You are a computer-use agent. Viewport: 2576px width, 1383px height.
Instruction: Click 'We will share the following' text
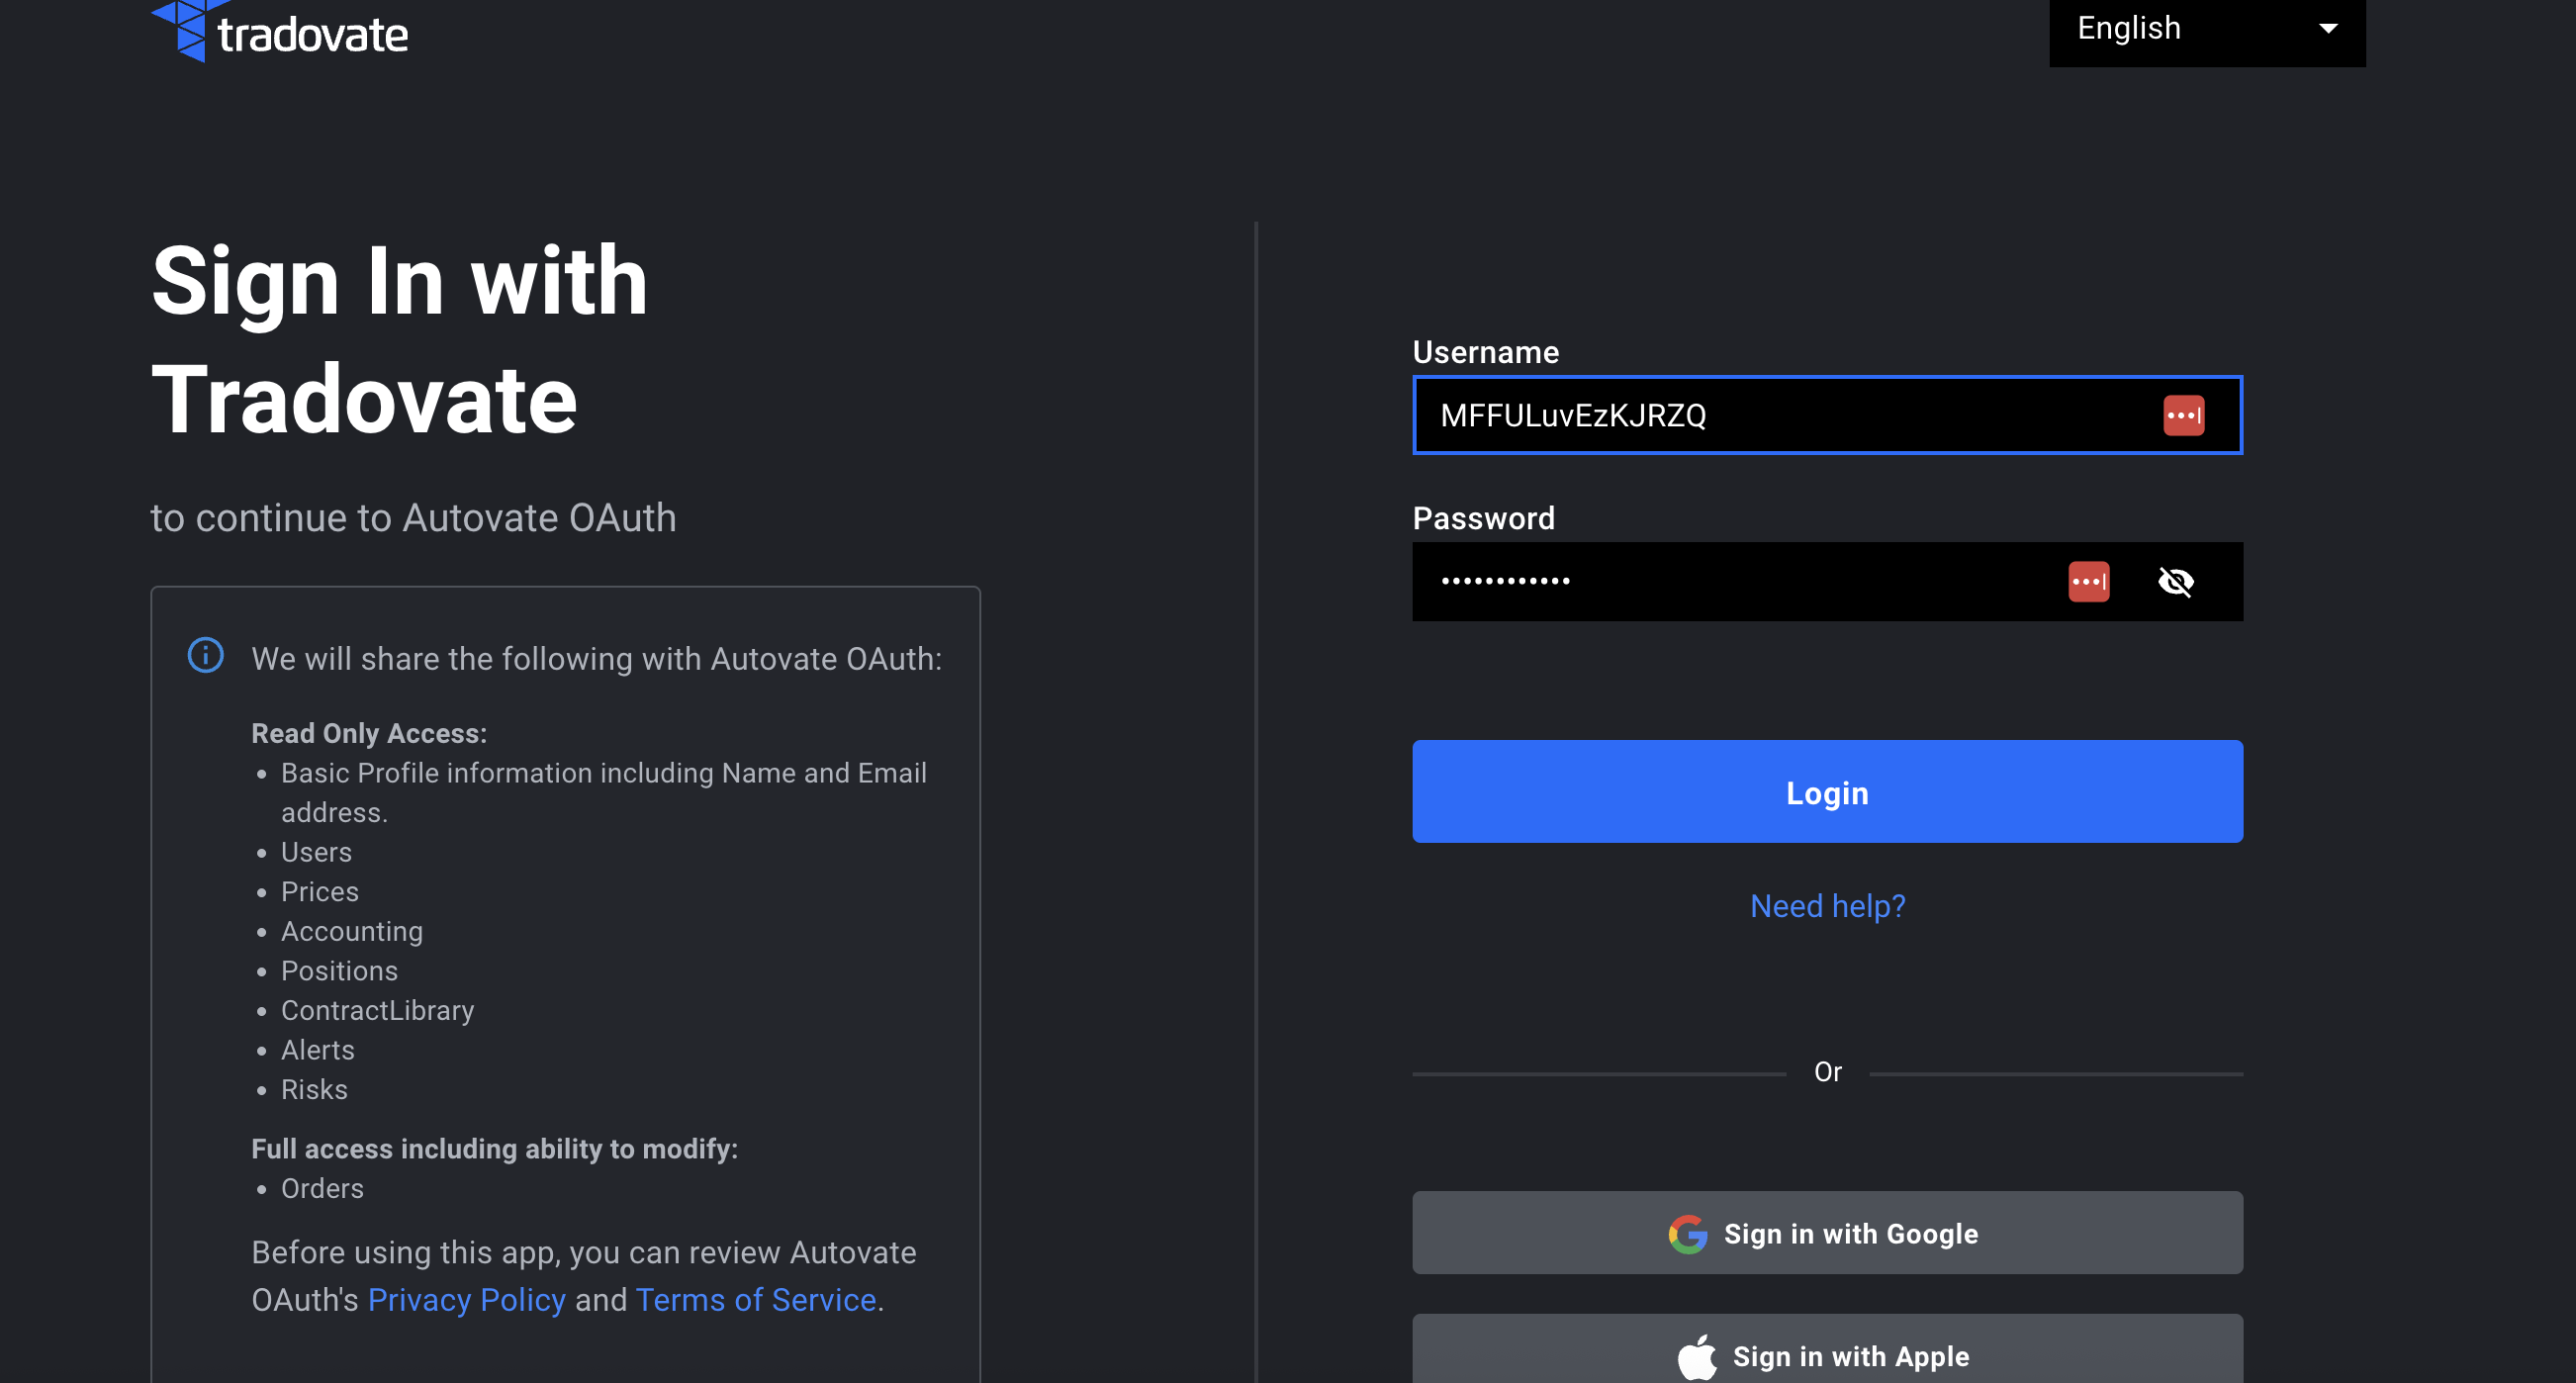coord(597,659)
